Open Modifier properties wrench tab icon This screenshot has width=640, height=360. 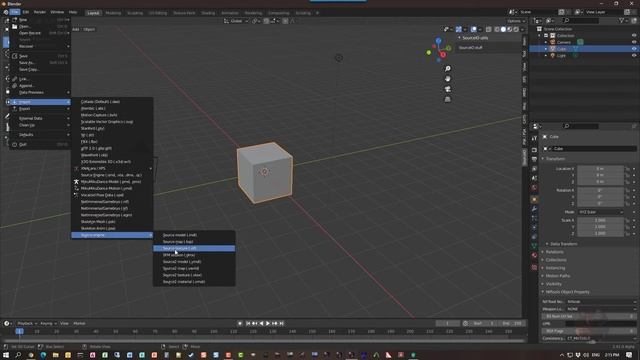click(534, 209)
